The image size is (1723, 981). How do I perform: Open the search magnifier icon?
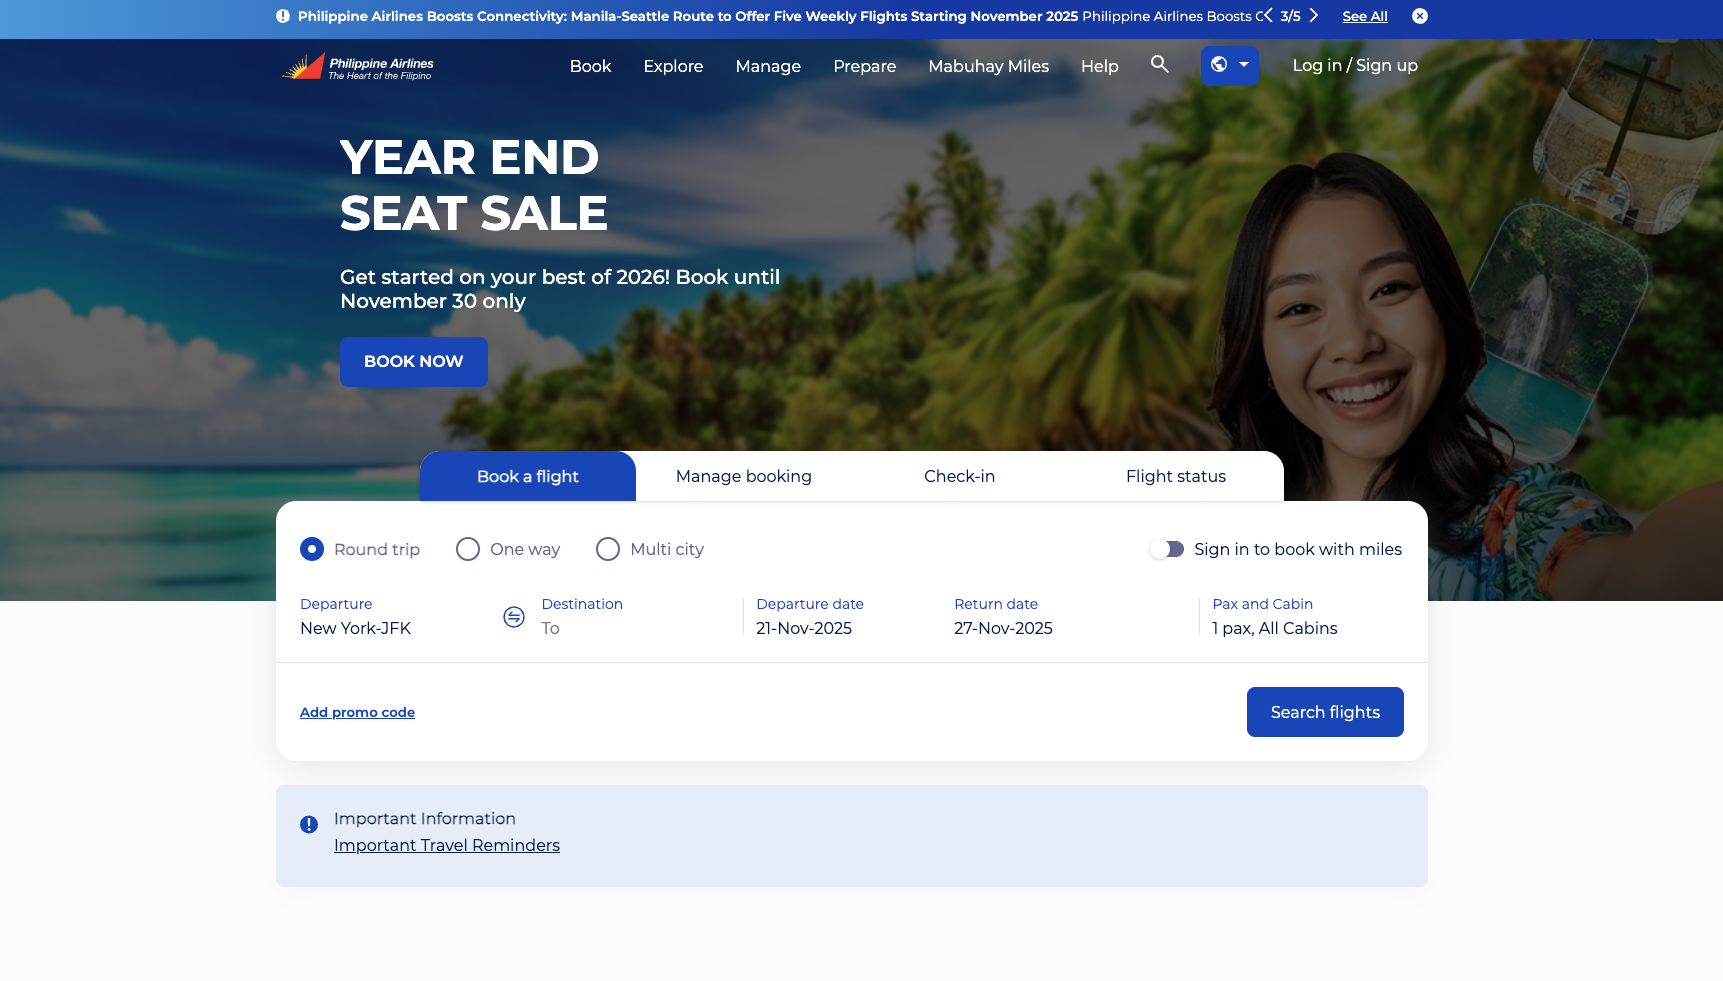pyautogui.click(x=1159, y=65)
